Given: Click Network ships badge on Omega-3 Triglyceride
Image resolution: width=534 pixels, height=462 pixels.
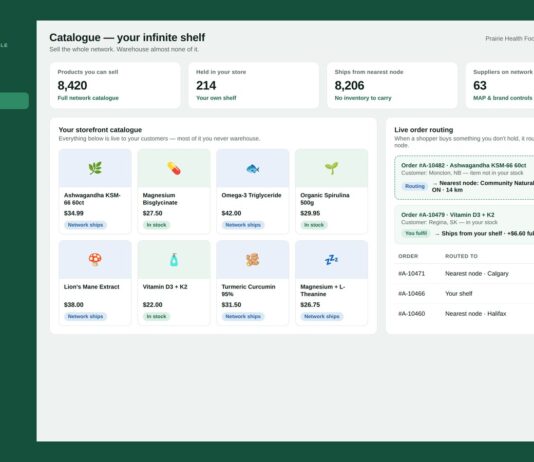Looking at the screenshot, I should (x=243, y=225).
